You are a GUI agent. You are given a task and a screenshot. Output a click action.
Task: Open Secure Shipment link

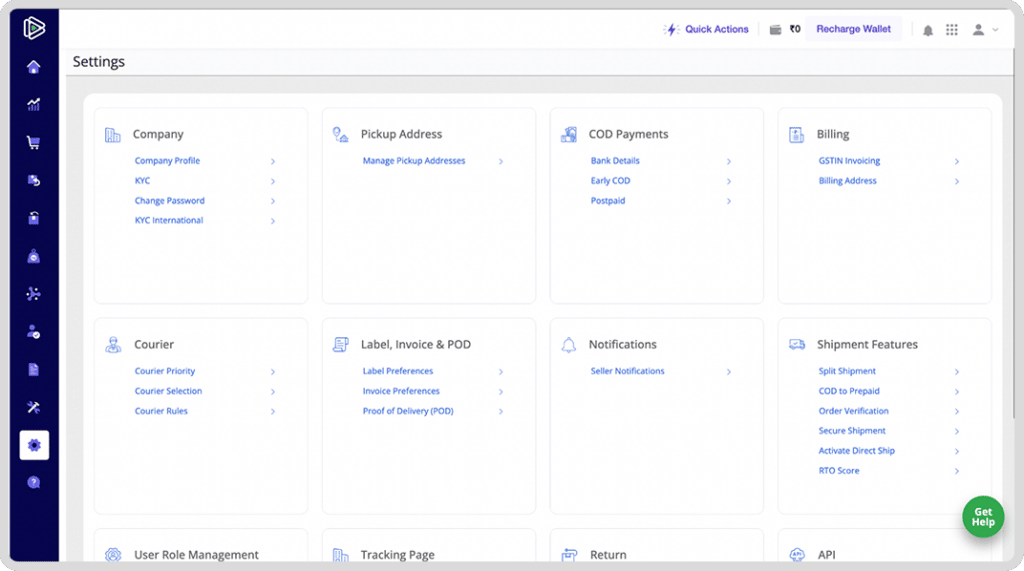852,431
